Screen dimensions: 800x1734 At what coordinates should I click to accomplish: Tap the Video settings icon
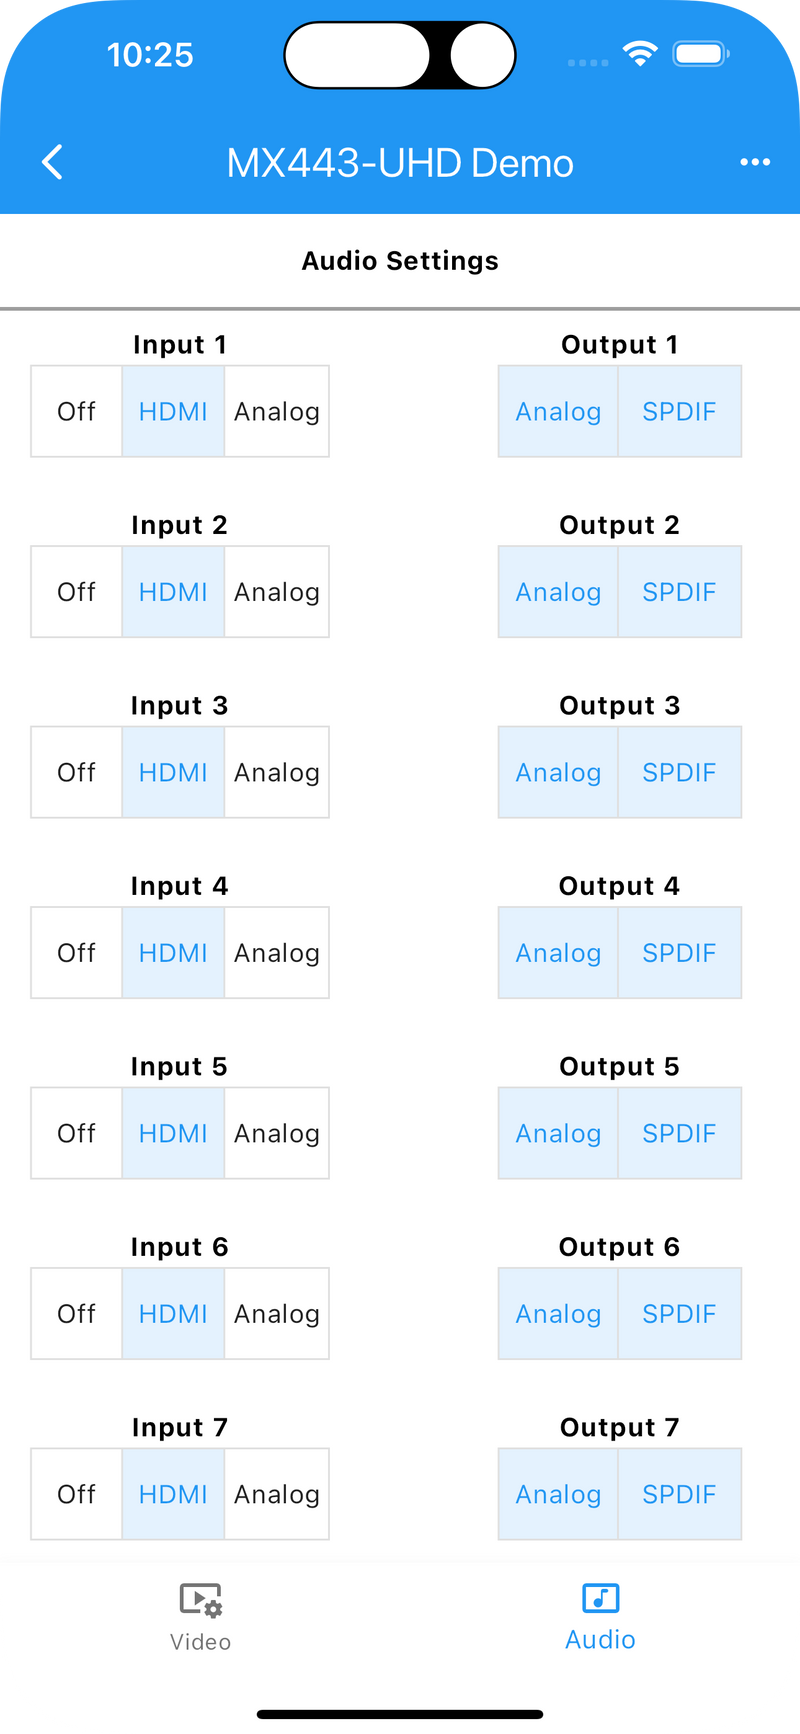point(200,1600)
